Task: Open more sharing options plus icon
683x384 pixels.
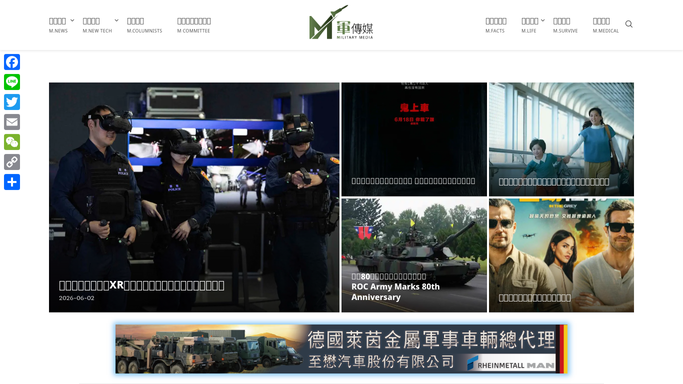Action: pos(12,182)
